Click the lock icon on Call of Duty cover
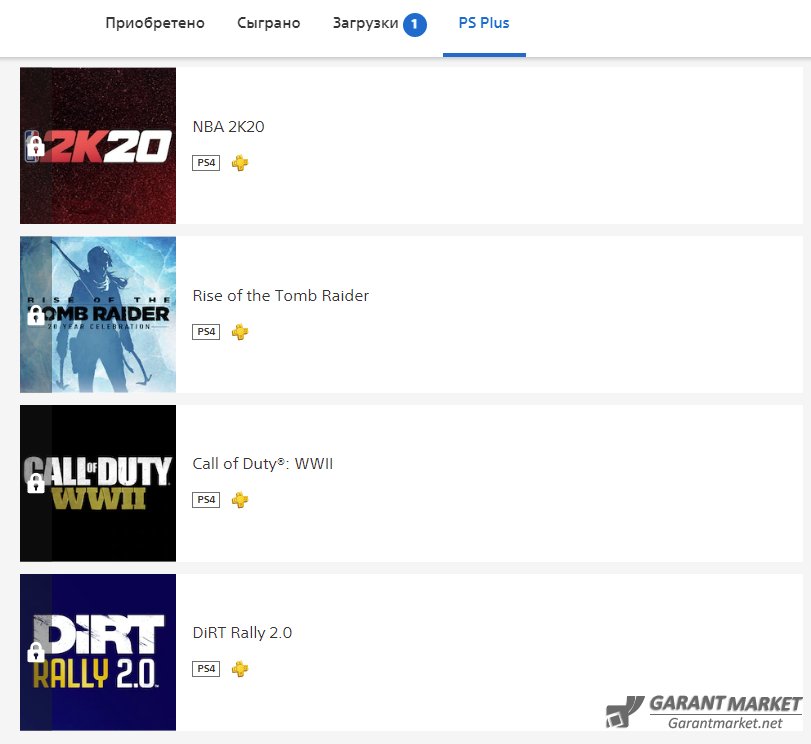The width and height of the screenshot is (811, 744). pos(36,484)
